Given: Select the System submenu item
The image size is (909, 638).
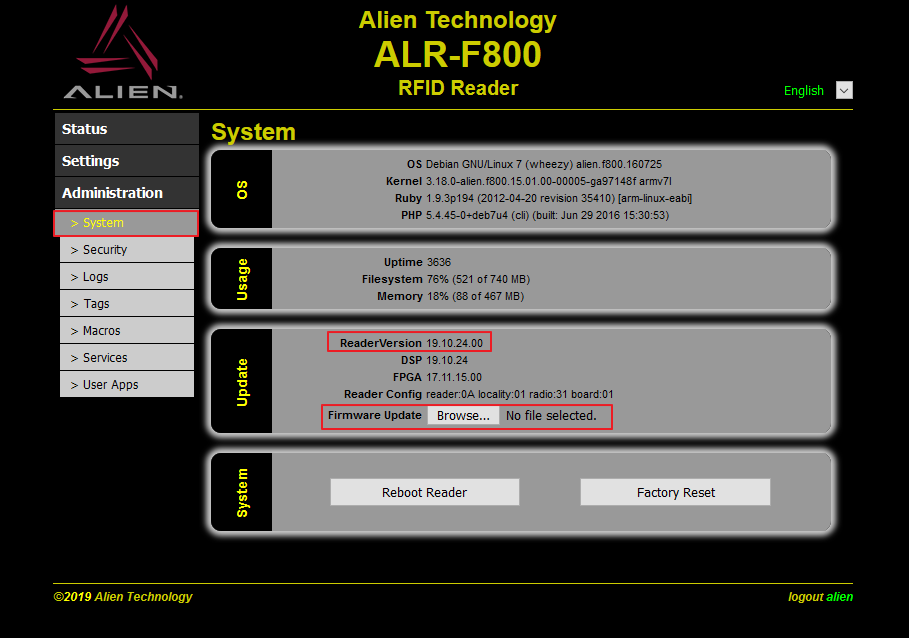Looking at the screenshot, I should pos(126,223).
